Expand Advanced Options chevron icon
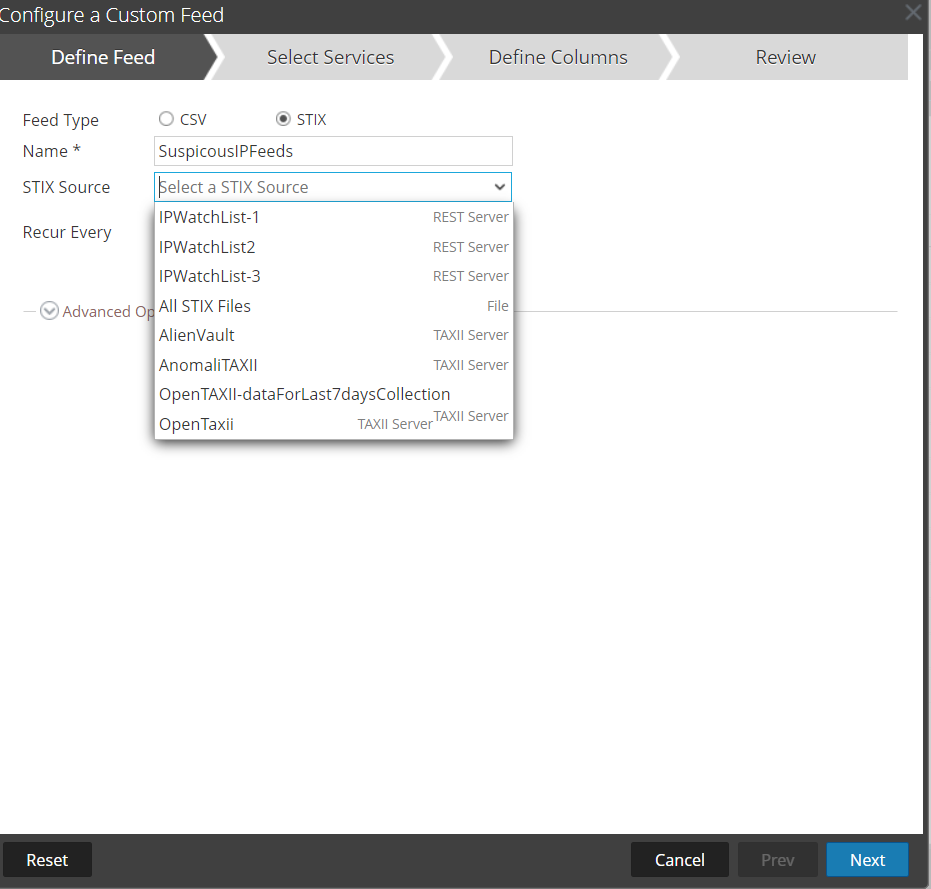Image resolution: width=931 pixels, height=889 pixels. coord(49,311)
